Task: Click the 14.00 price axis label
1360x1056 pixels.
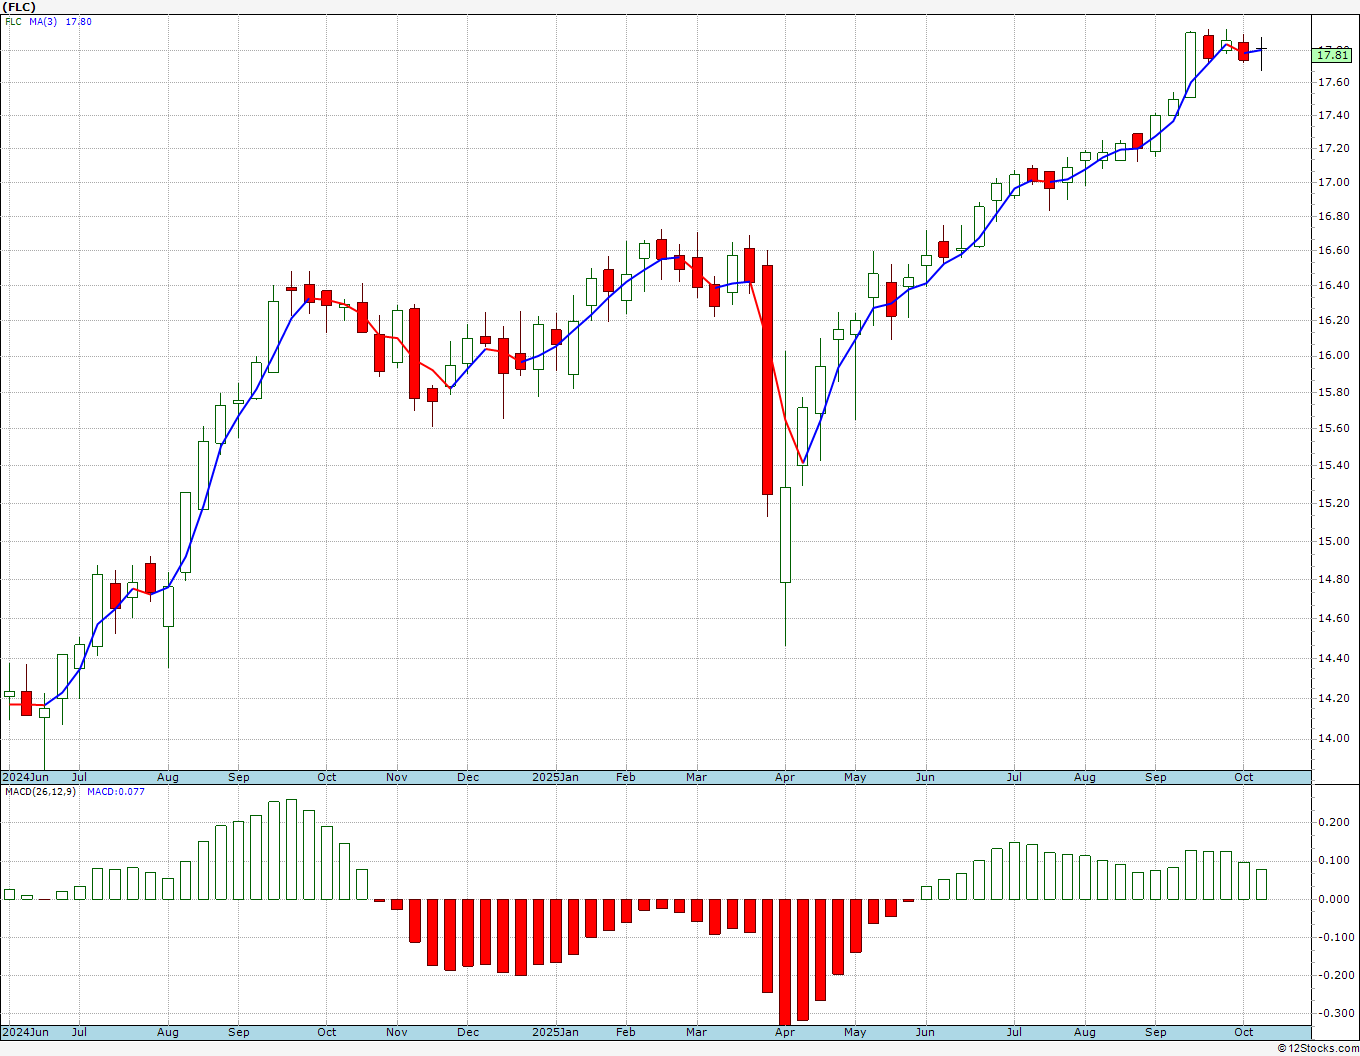Action: pyautogui.click(x=1333, y=739)
